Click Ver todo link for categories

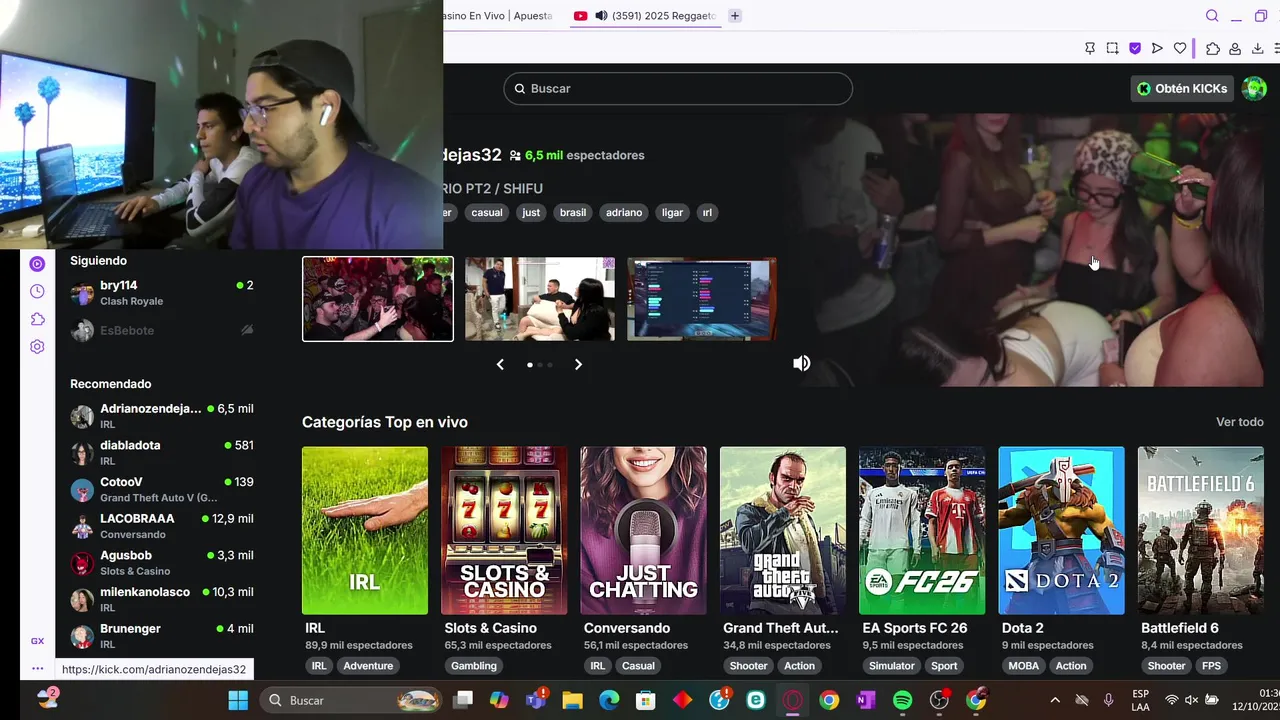coord(1240,422)
